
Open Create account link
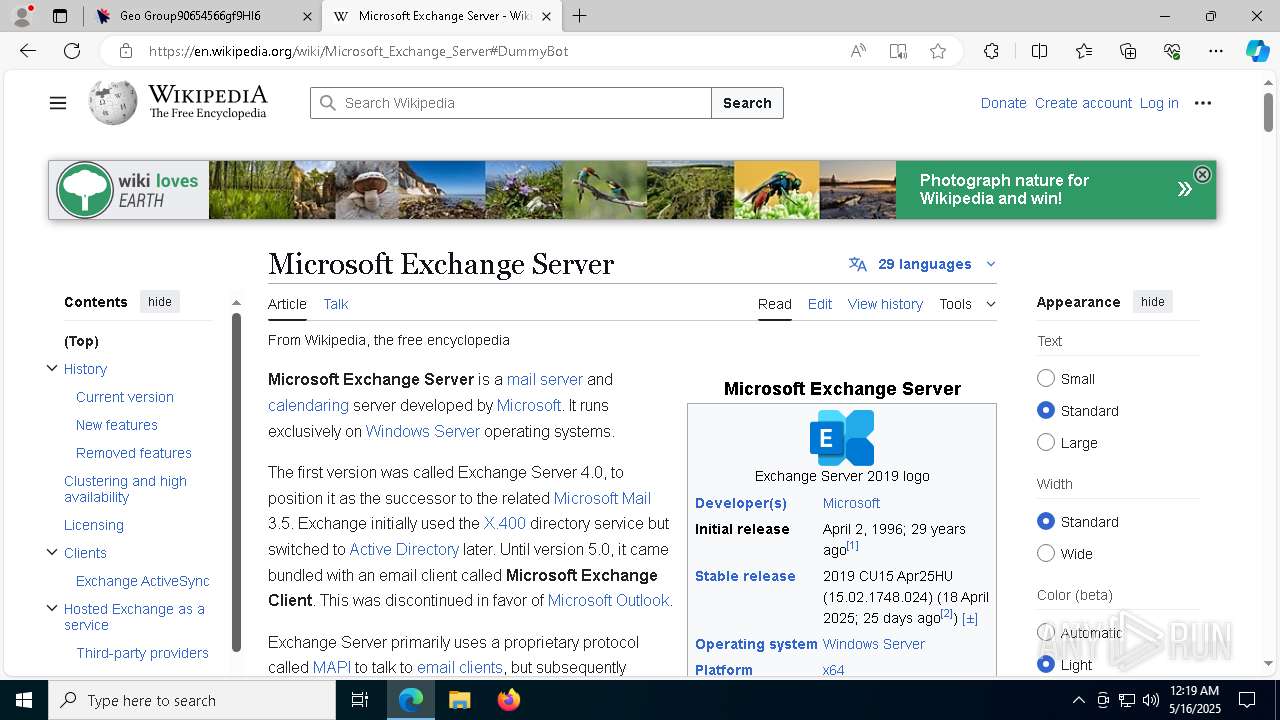point(1083,103)
